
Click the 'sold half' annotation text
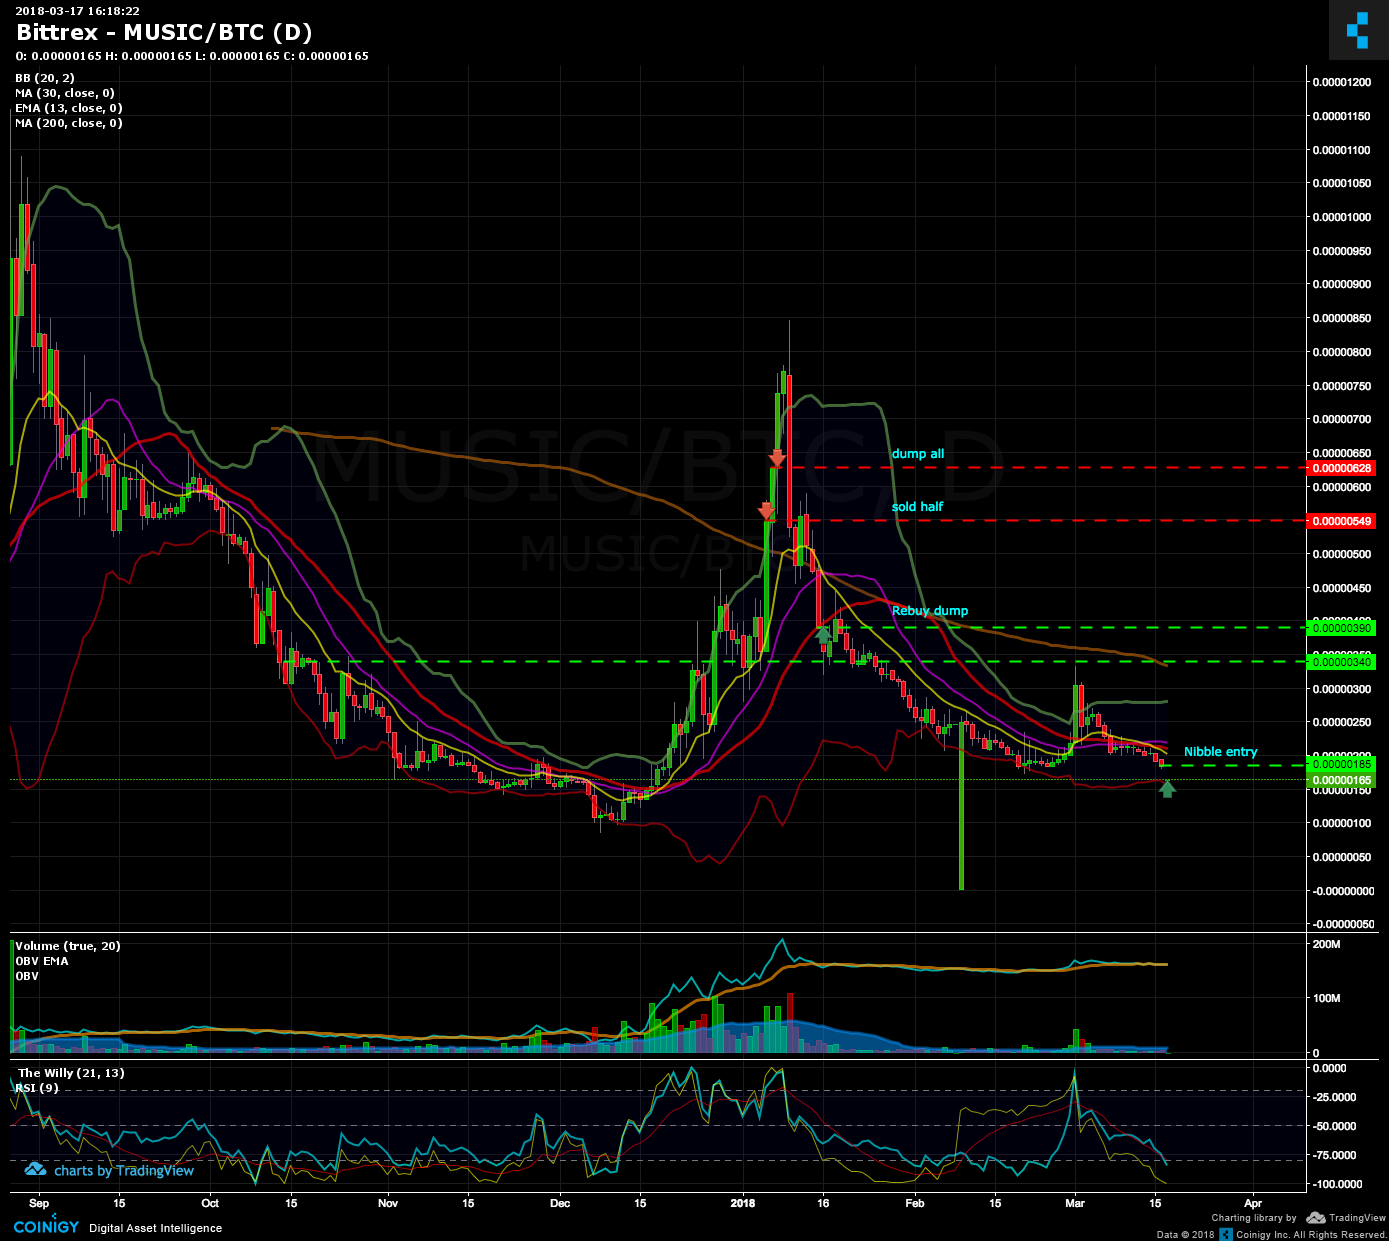[x=917, y=507]
